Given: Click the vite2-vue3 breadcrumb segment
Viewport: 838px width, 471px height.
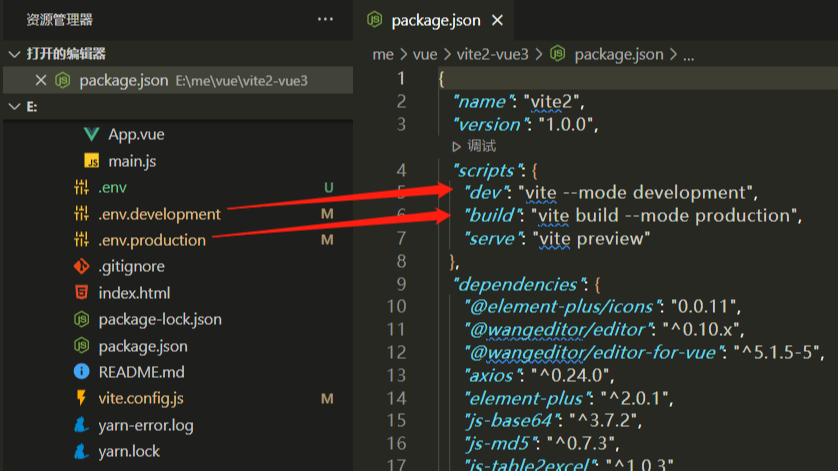Looking at the screenshot, I should click(x=491, y=54).
